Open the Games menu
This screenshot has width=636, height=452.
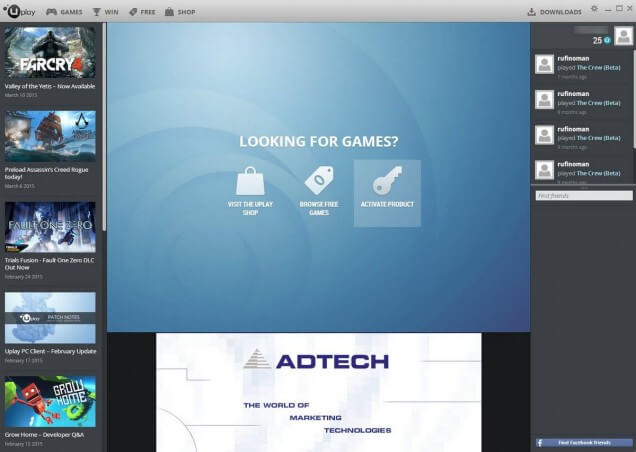64,12
